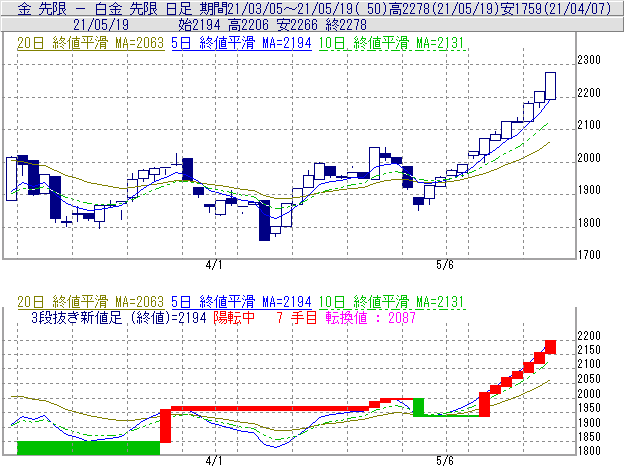Click the 1950 axis label on the lower chart

(589, 408)
